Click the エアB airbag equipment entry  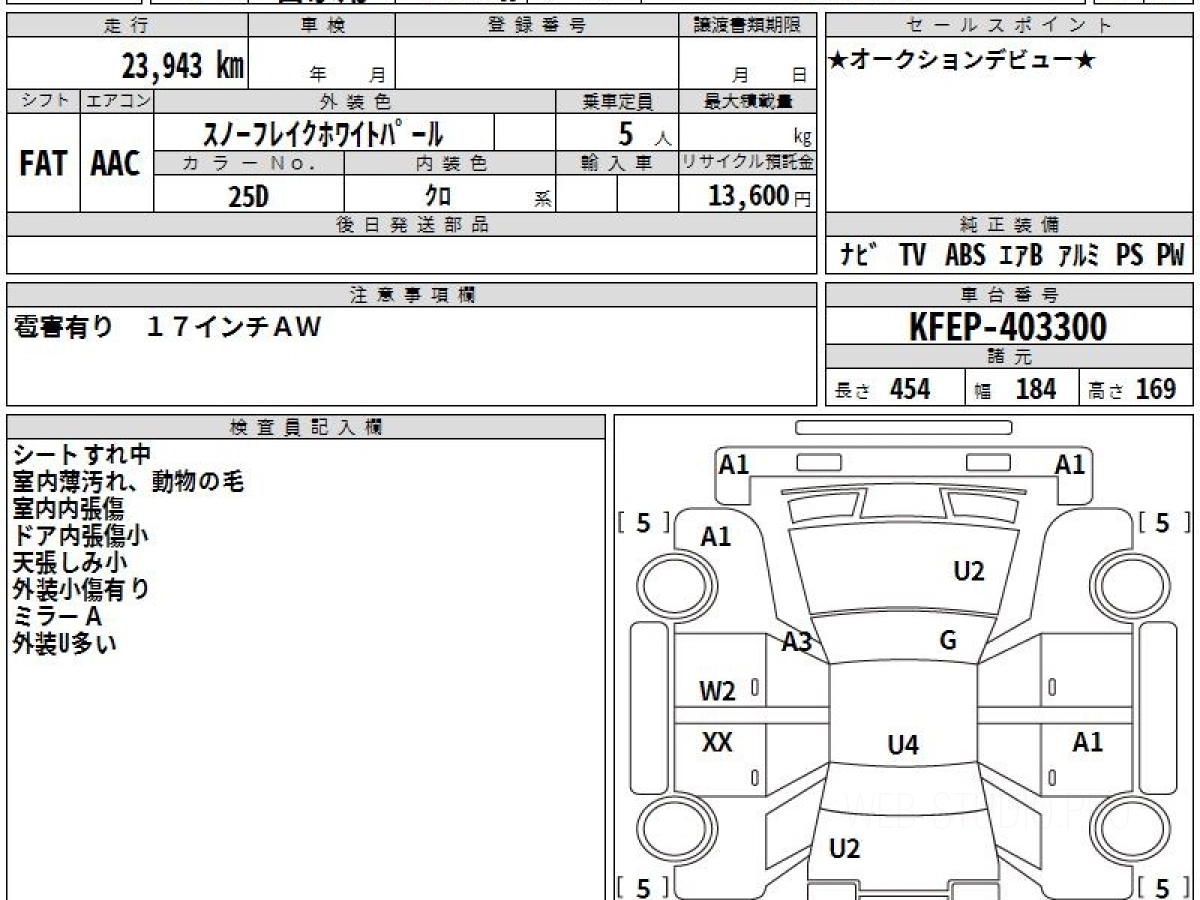click(x=1021, y=255)
